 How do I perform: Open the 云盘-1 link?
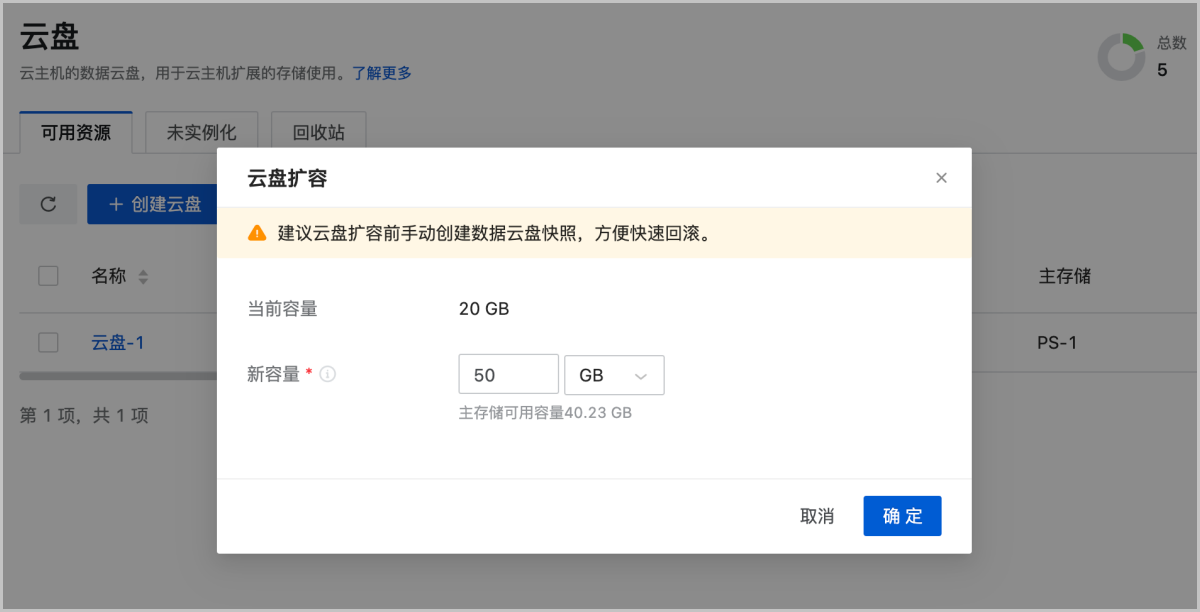(118, 342)
